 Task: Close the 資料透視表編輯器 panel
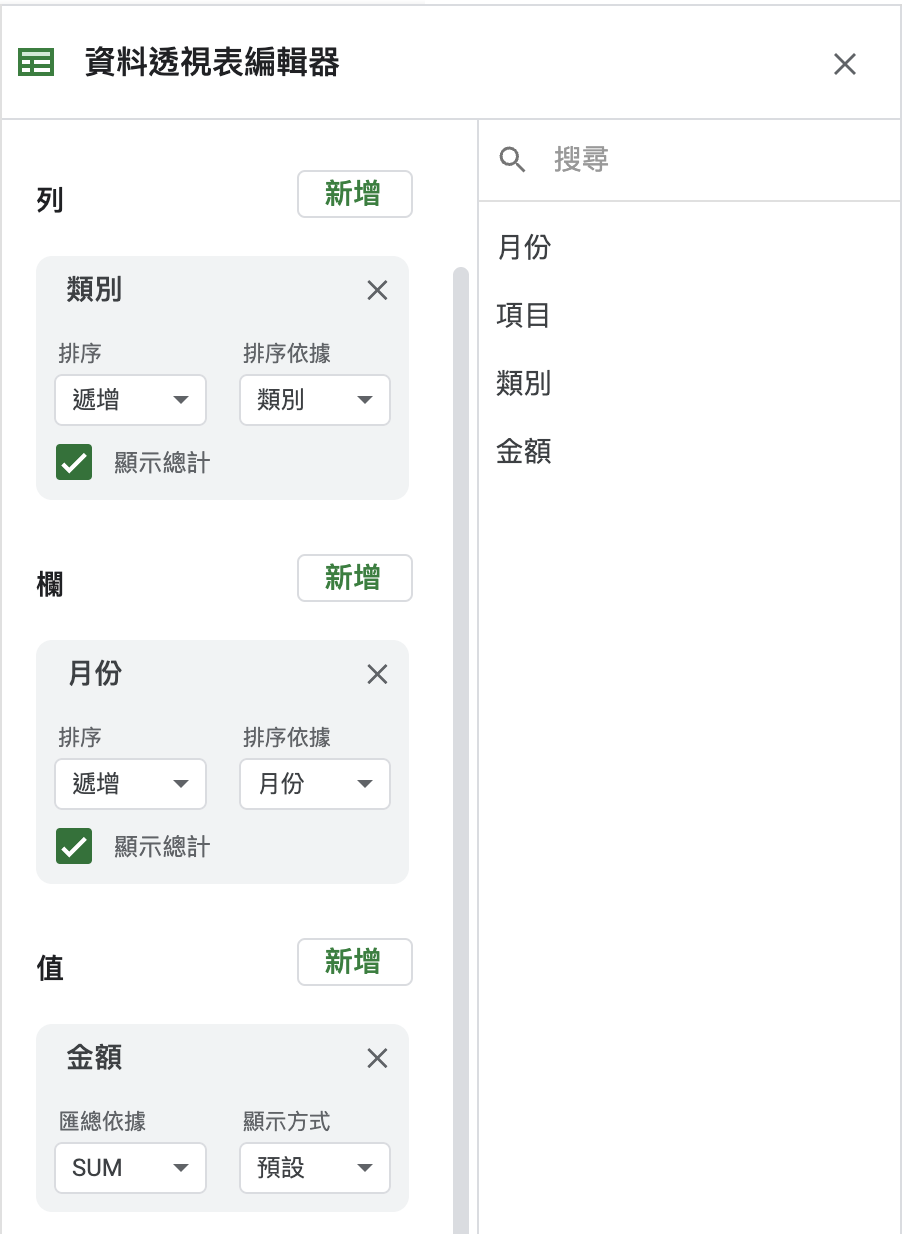tap(845, 64)
